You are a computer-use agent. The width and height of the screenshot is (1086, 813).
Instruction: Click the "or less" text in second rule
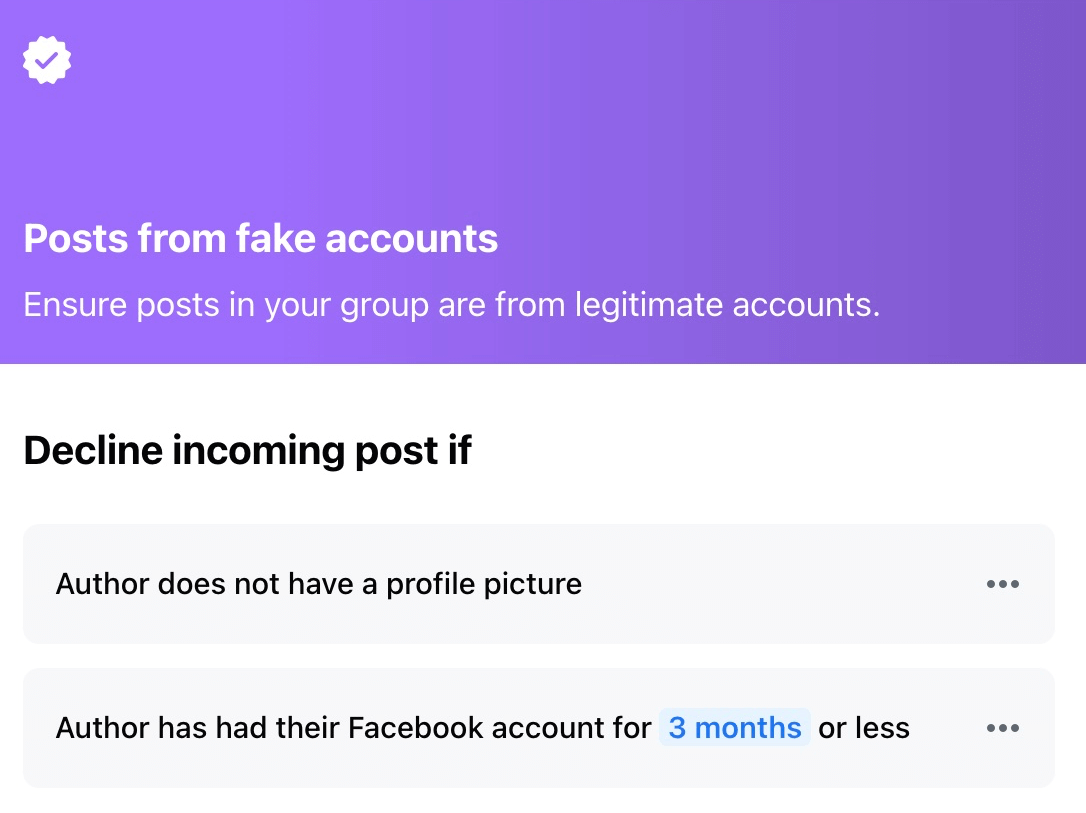(x=864, y=728)
